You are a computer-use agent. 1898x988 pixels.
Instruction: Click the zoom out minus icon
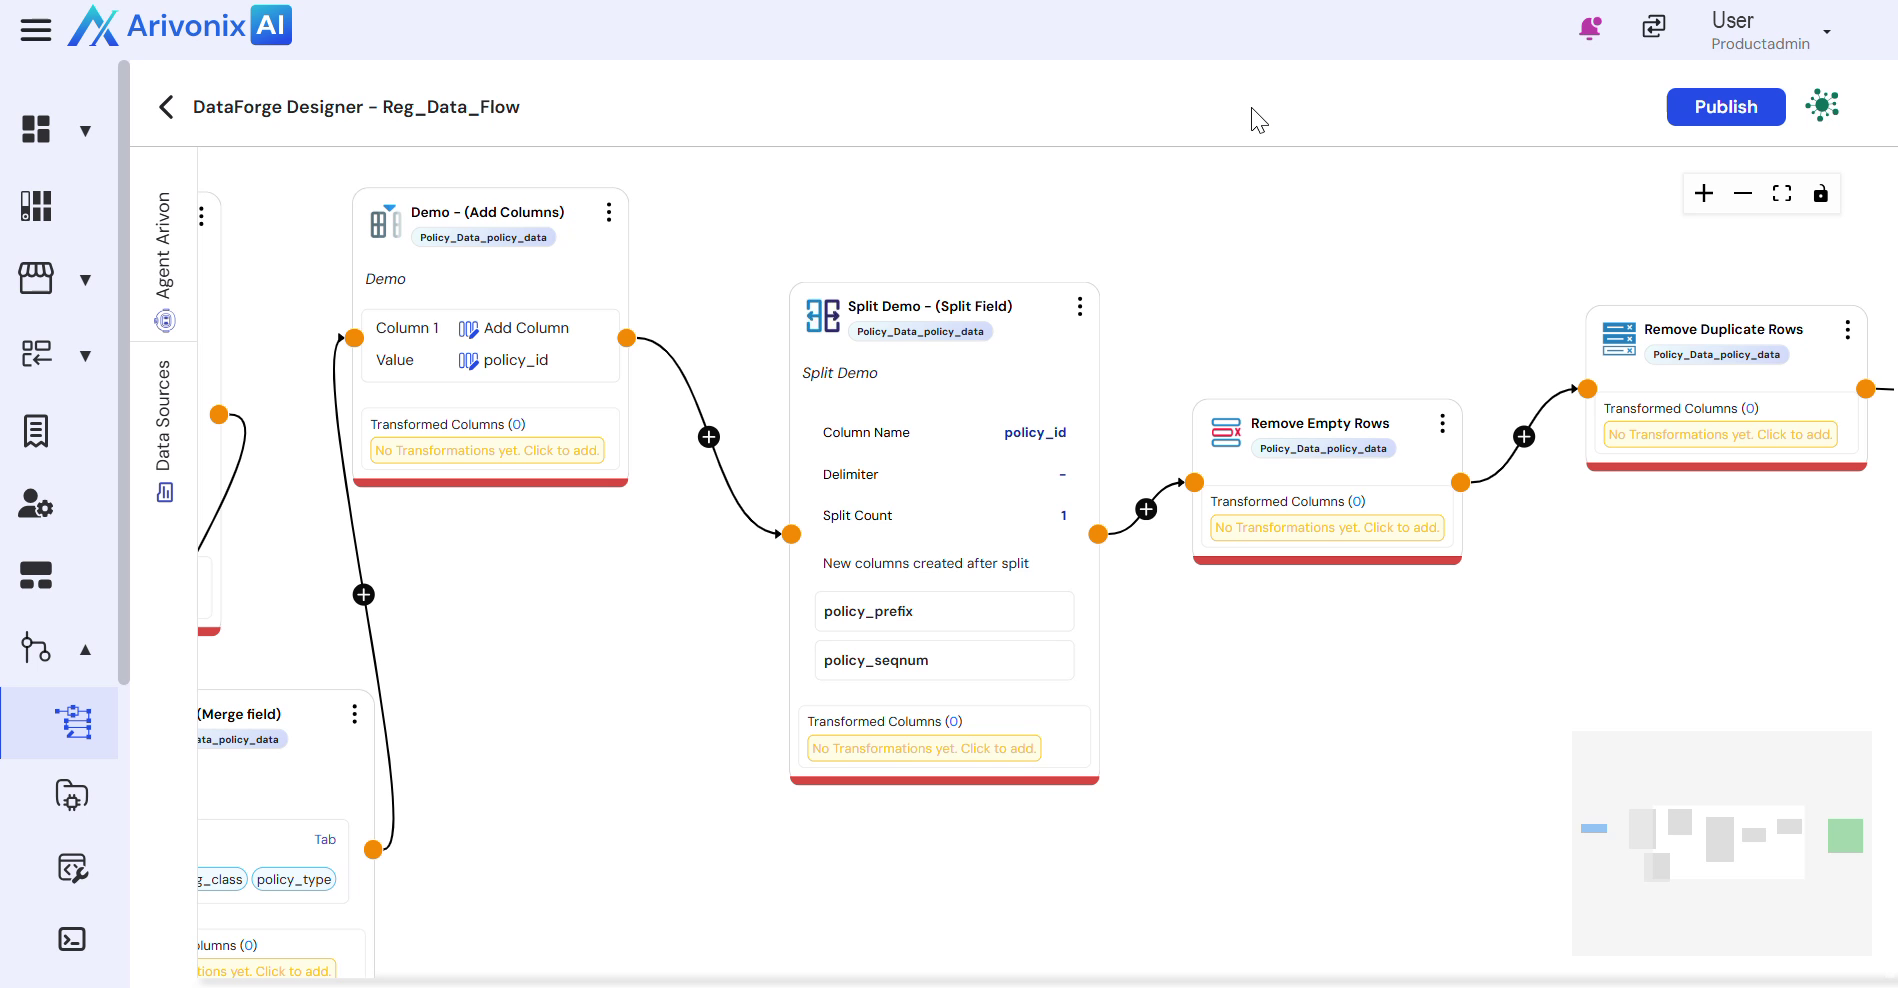tap(1743, 193)
